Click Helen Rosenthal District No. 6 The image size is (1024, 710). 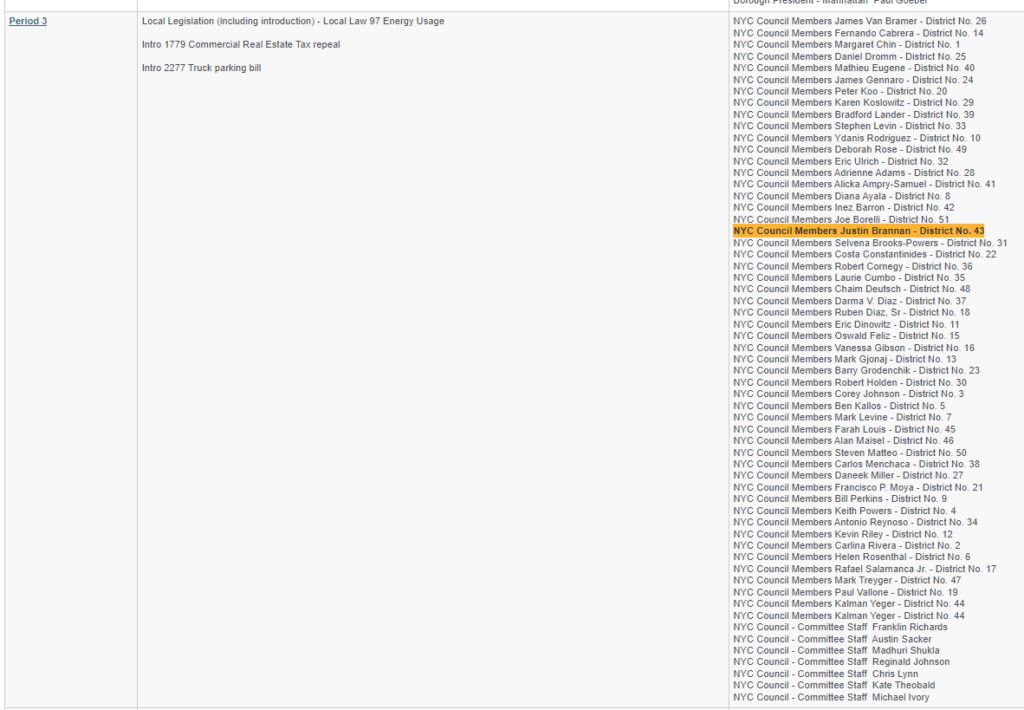(x=852, y=557)
